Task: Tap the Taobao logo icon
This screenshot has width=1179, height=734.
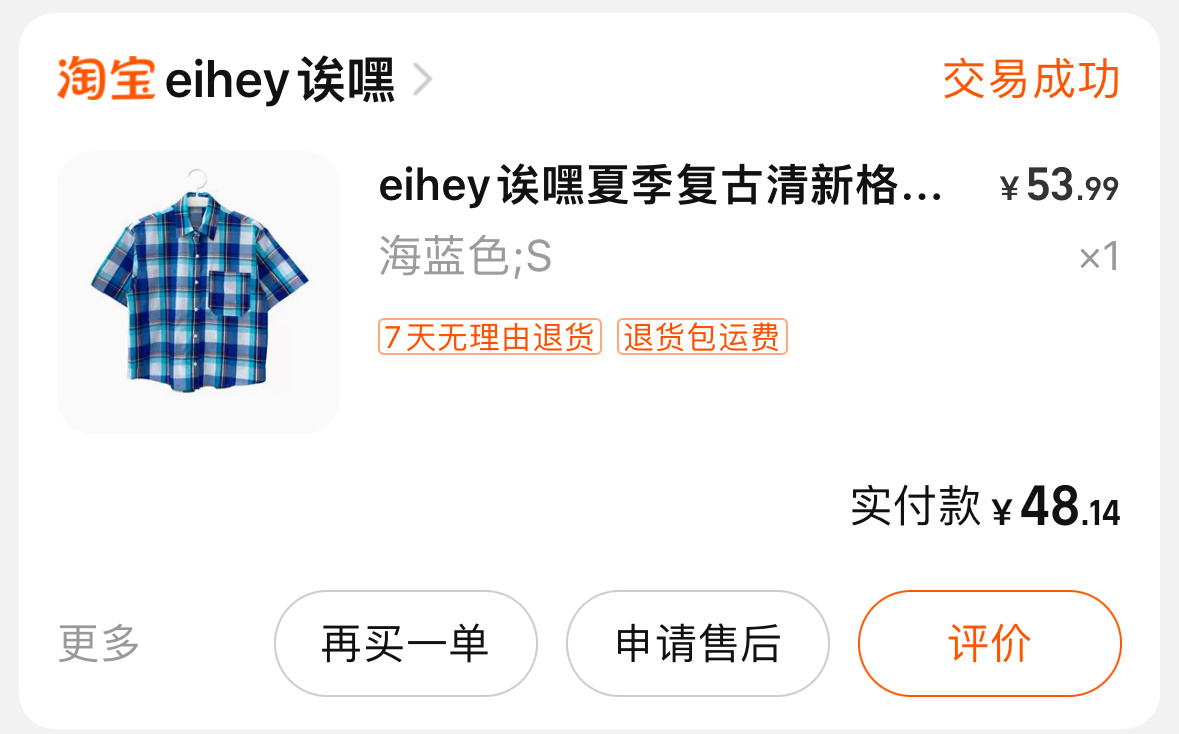Action: (x=106, y=78)
